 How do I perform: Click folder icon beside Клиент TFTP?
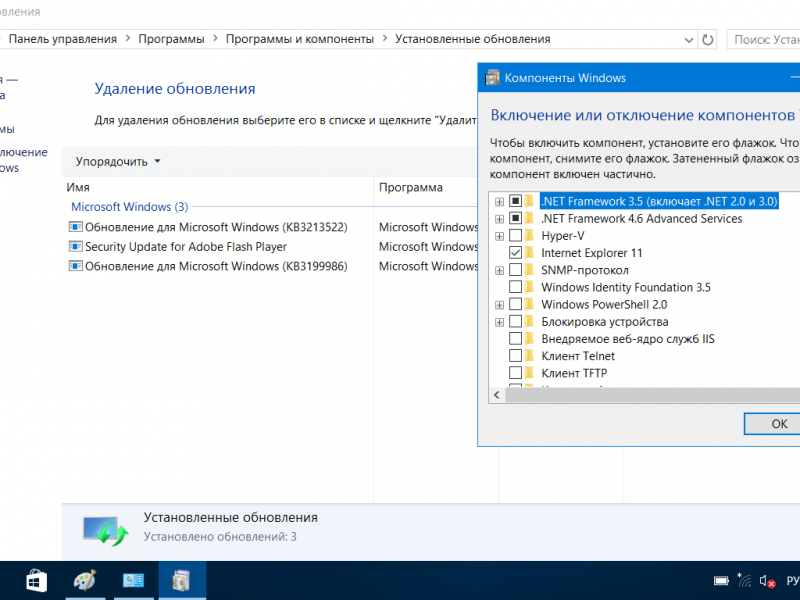tap(530, 373)
